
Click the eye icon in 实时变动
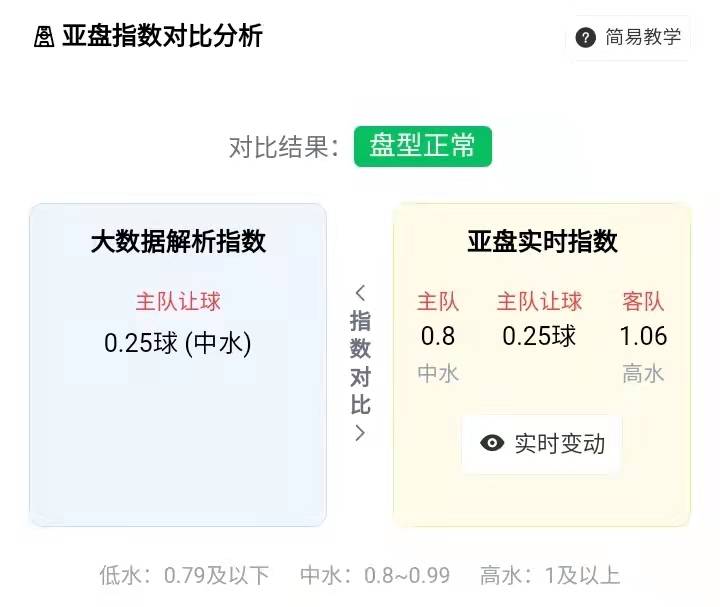tap(492, 443)
